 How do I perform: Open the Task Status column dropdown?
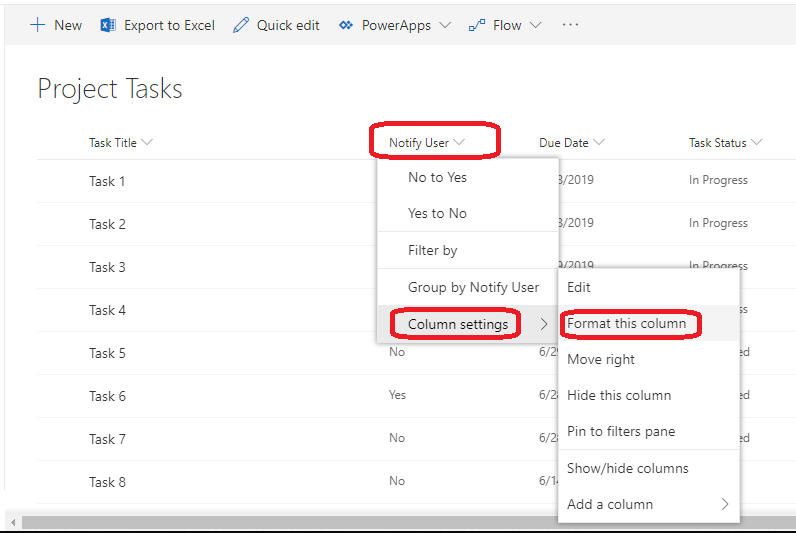[757, 142]
